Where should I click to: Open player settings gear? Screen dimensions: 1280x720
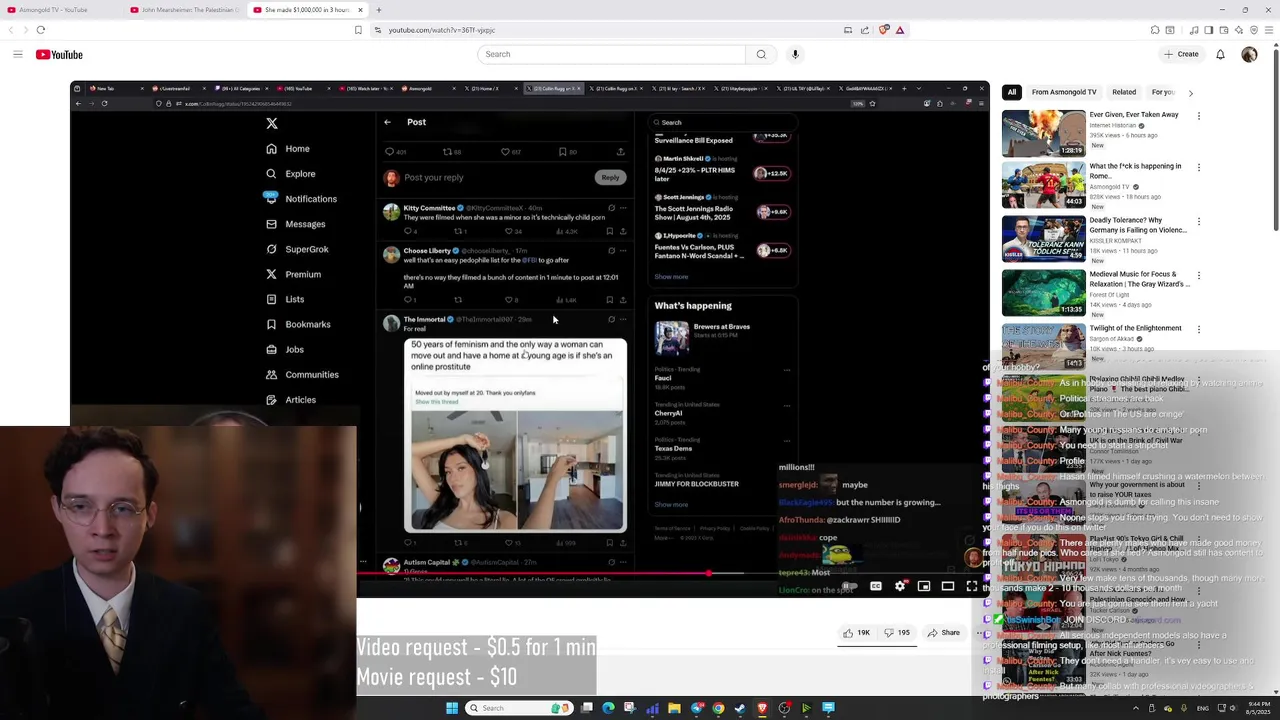900,586
